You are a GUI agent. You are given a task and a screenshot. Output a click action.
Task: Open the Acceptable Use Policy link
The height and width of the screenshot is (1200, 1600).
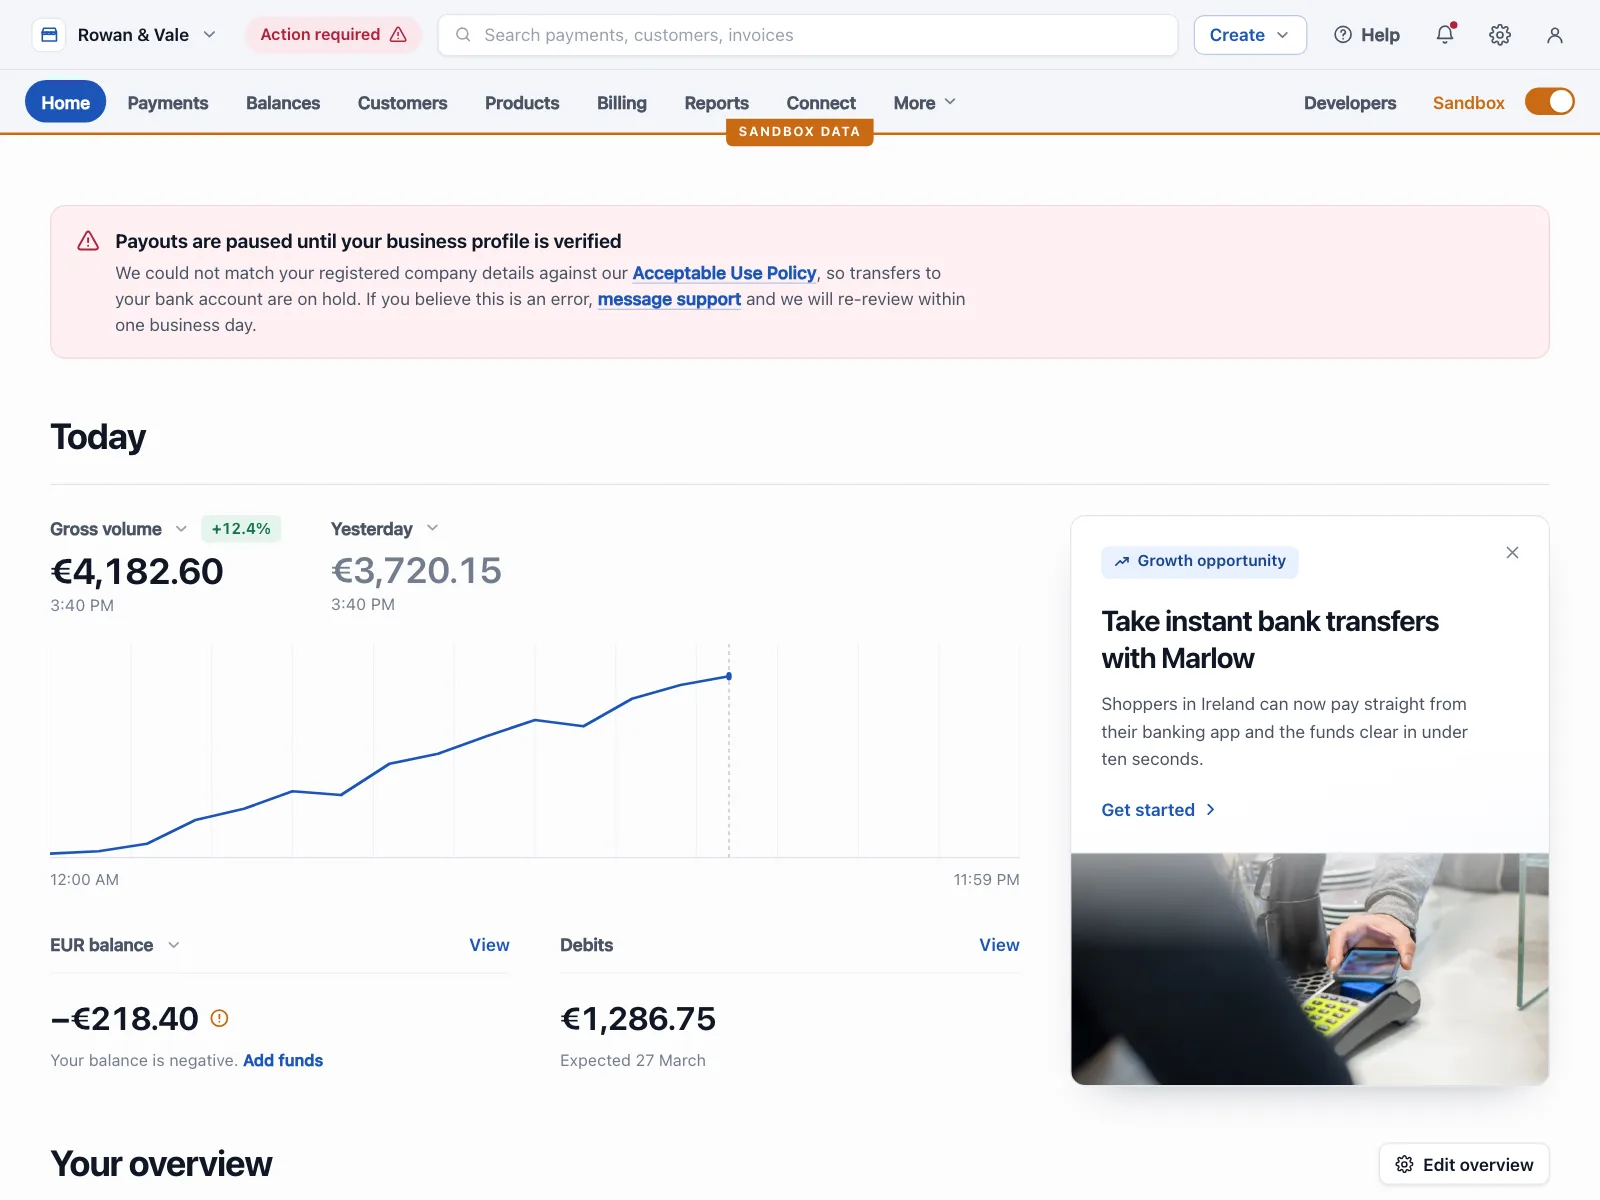[x=725, y=273]
